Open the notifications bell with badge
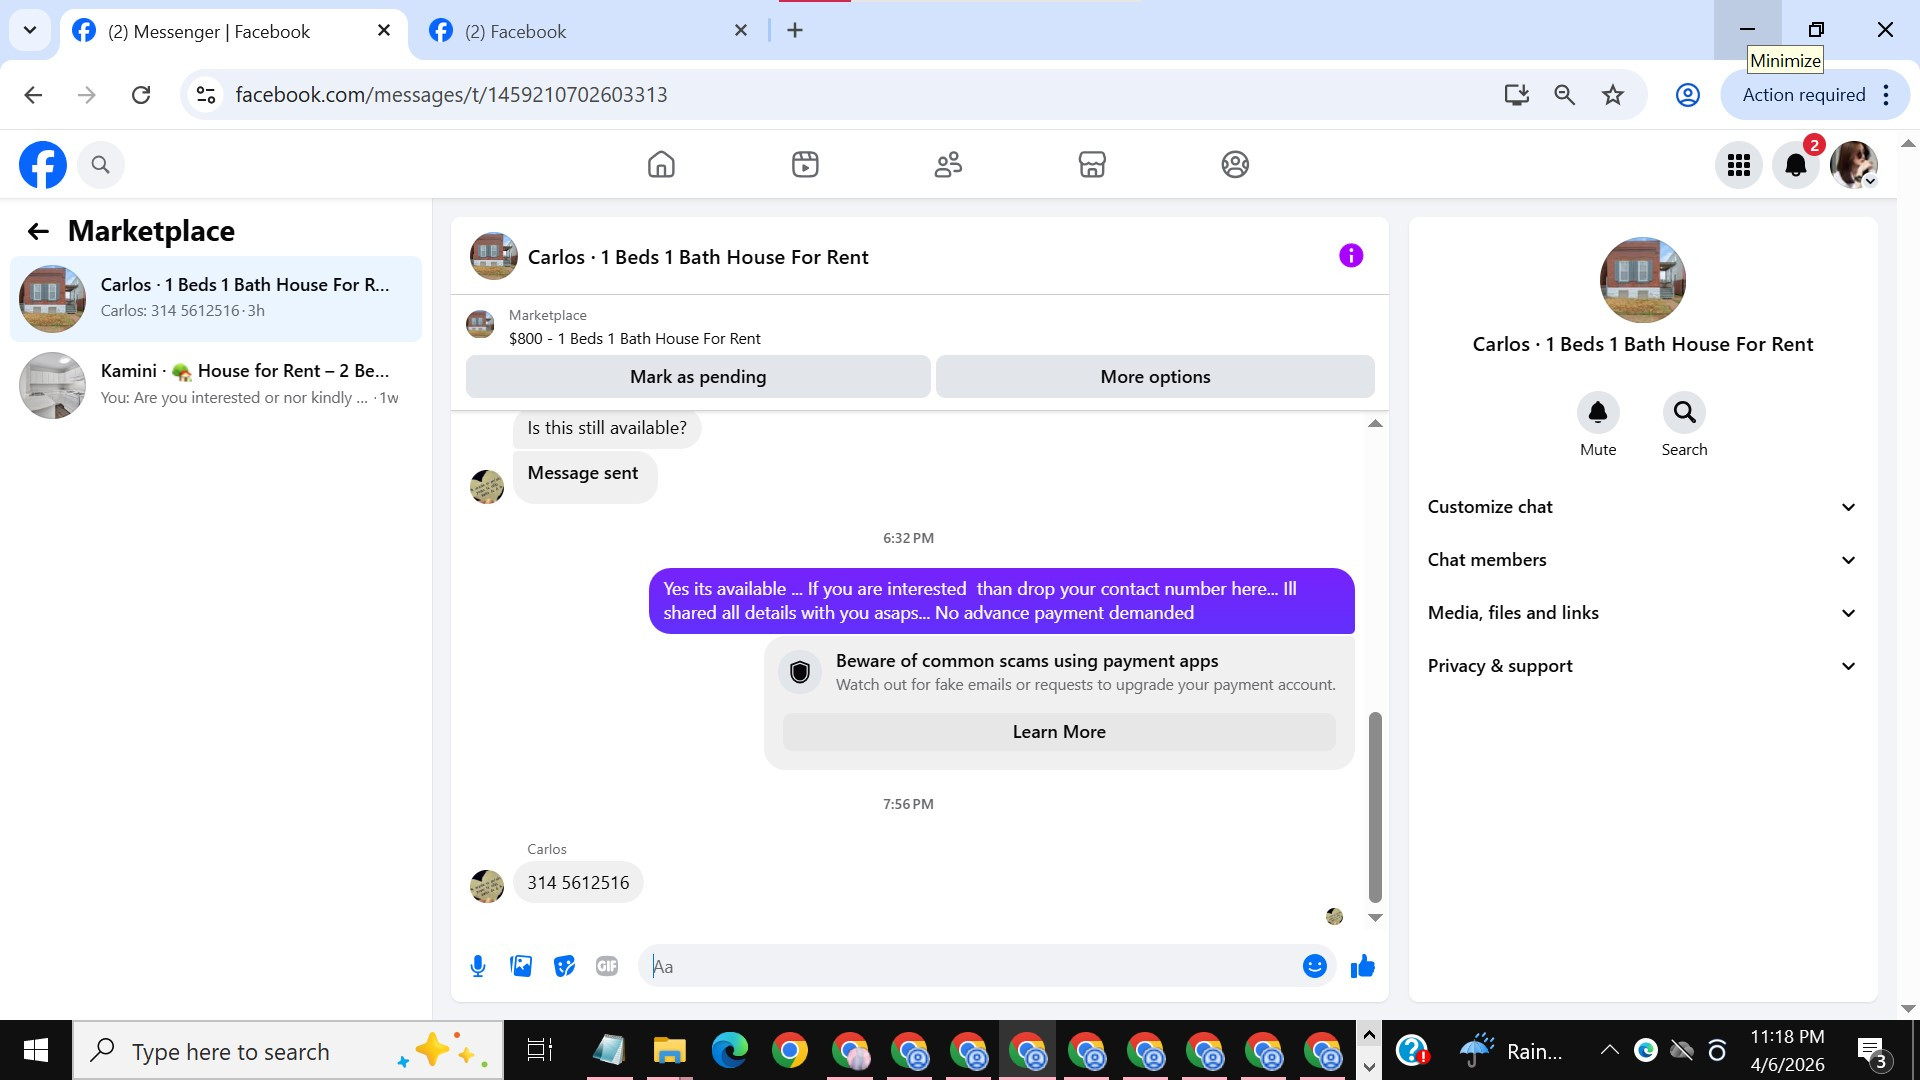 1796,165
